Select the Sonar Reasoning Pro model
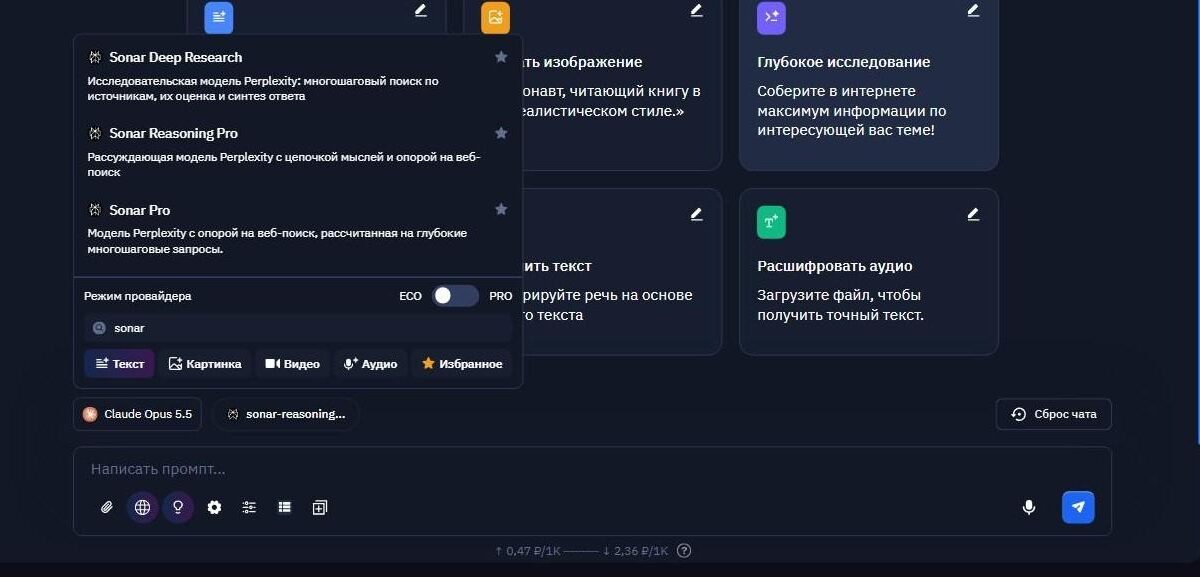The image size is (1200, 577). [x=298, y=152]
